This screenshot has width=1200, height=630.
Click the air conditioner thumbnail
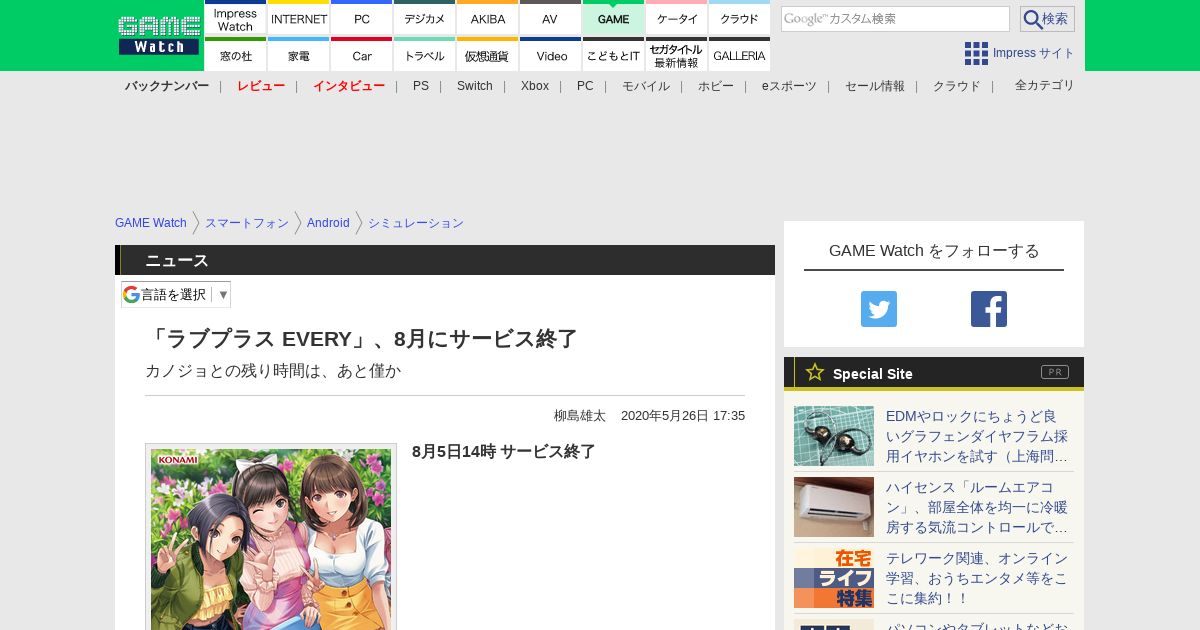click(x=834, y=507)
